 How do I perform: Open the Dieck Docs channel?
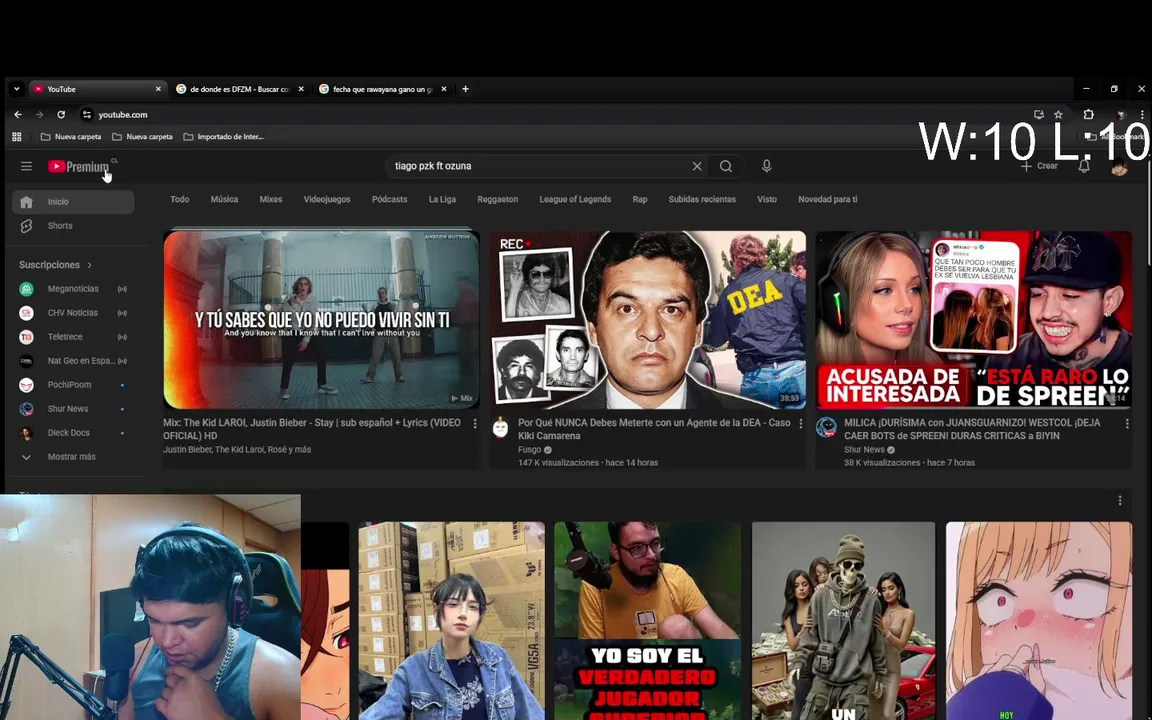[73, 433]
